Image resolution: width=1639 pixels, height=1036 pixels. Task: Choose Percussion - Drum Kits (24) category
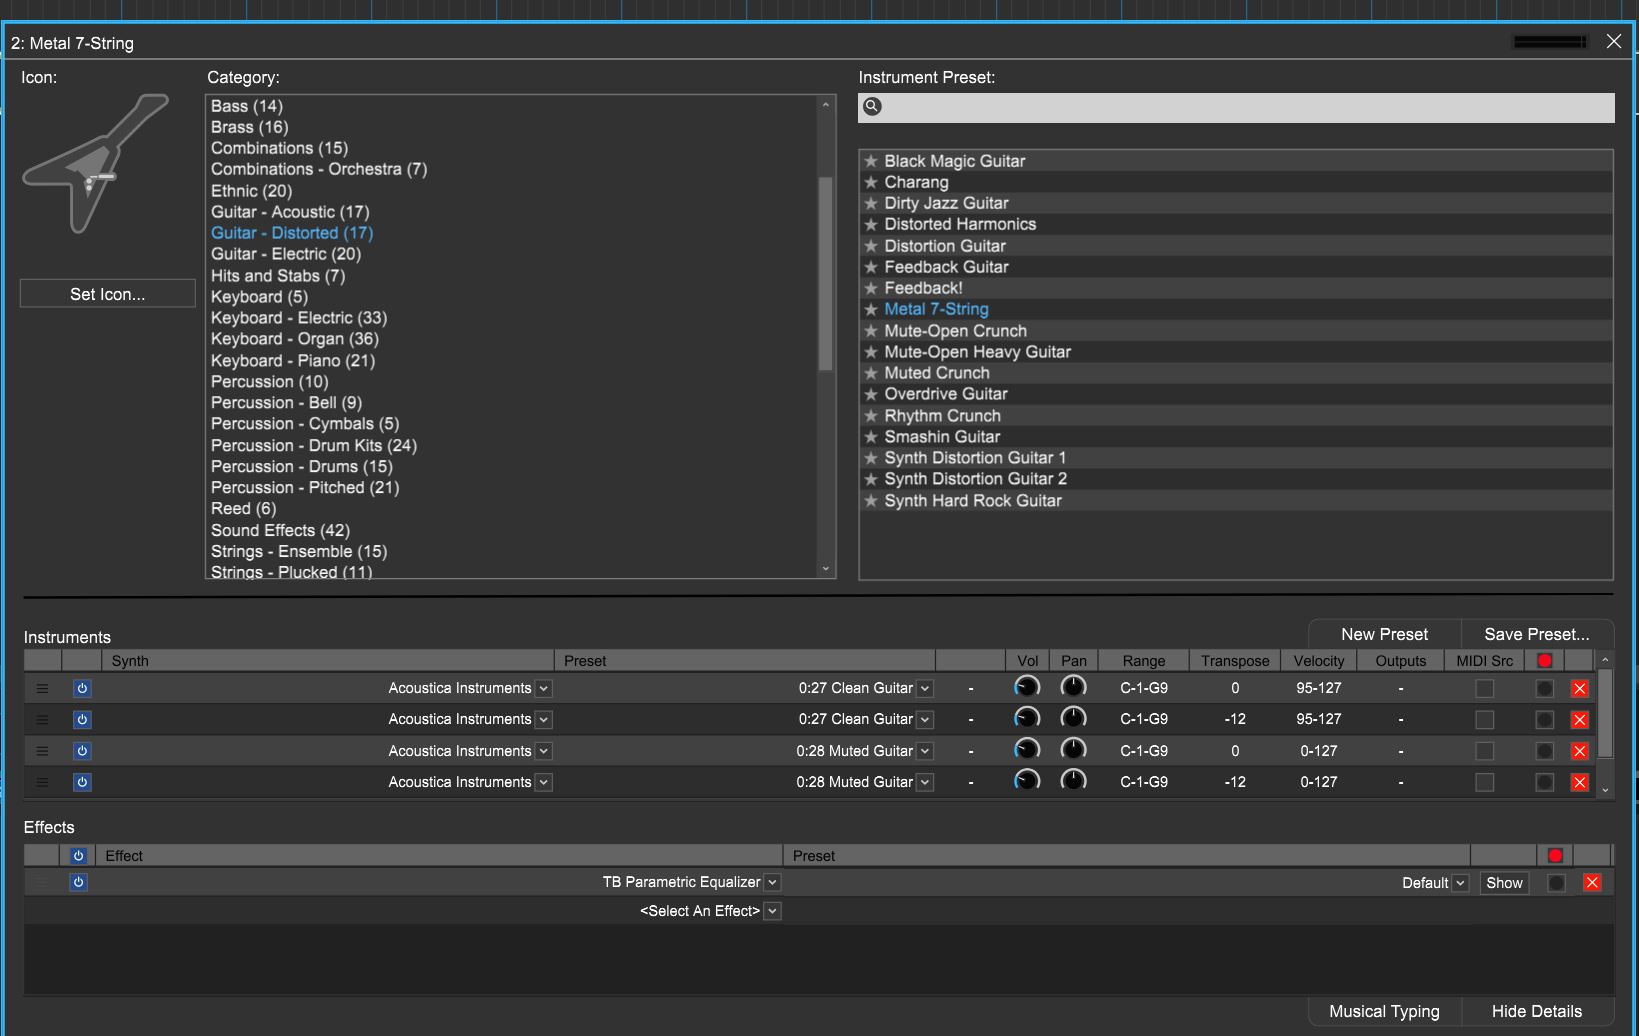[x=314, y=445]
